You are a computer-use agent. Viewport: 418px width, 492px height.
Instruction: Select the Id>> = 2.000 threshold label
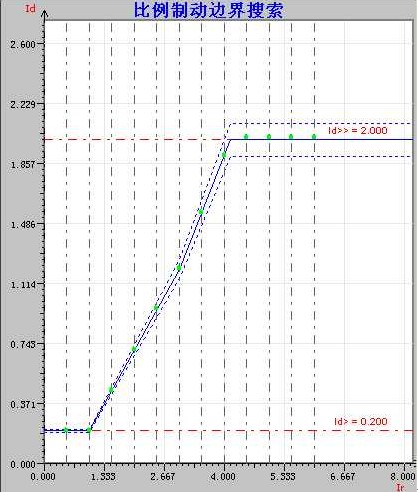coord(358,130)
